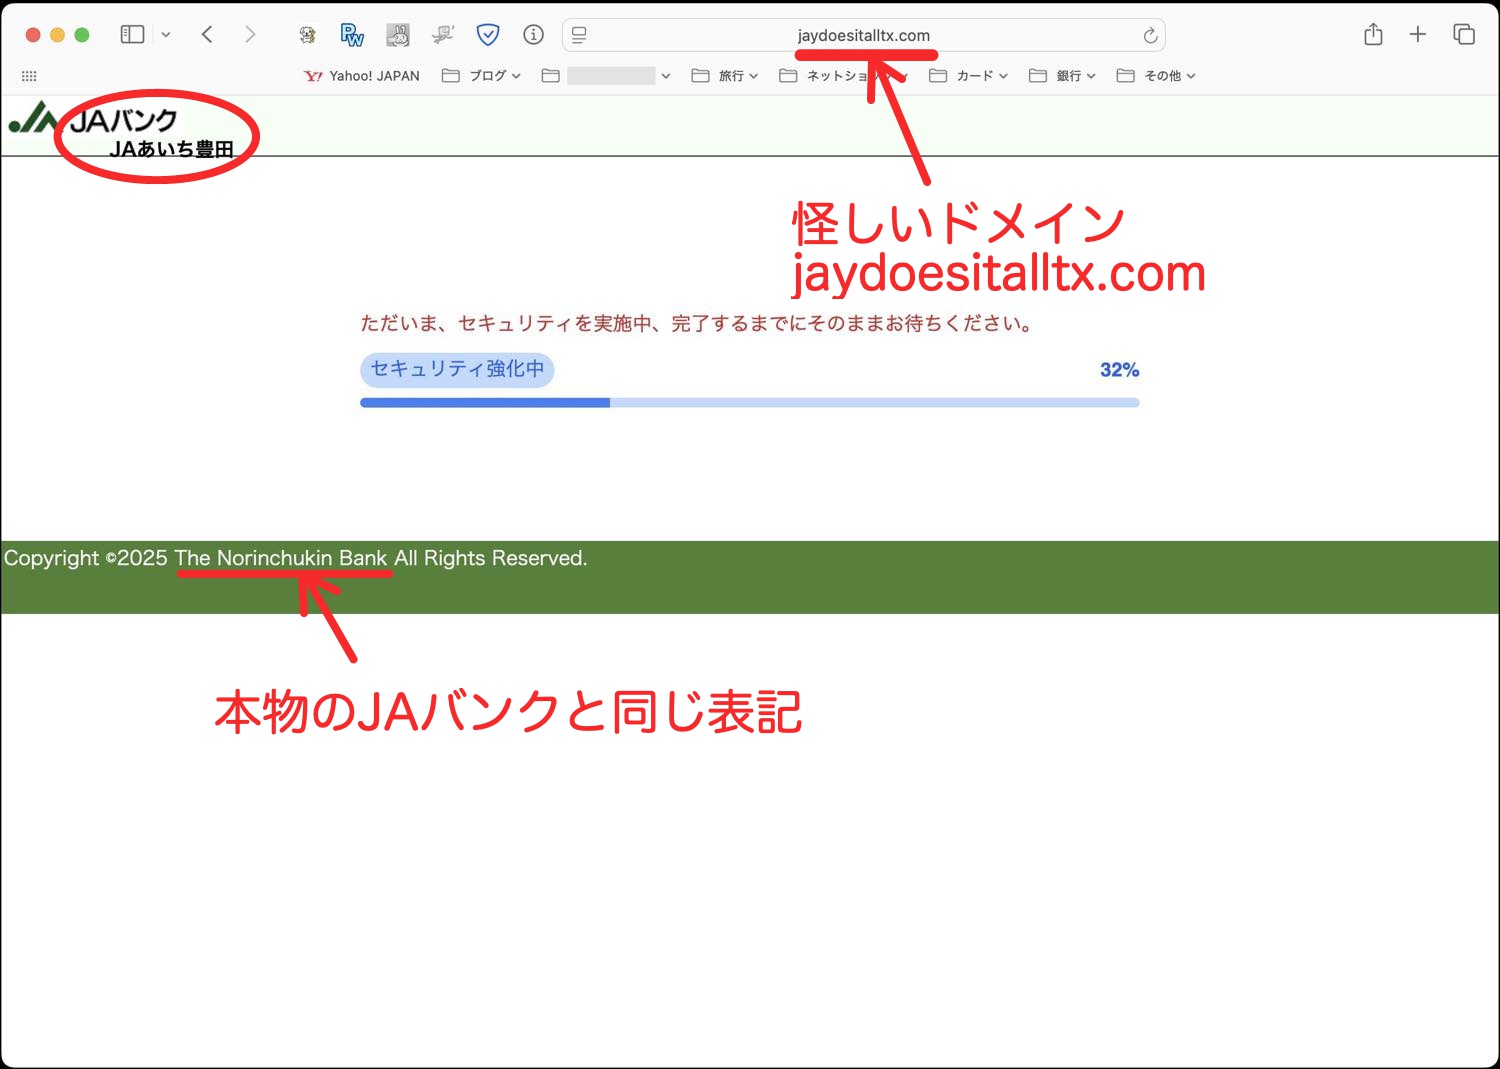Open the Yahoo! JAPAN bookmark
This screenshot has height=1069, width=1500.
(x=362, y=76)
